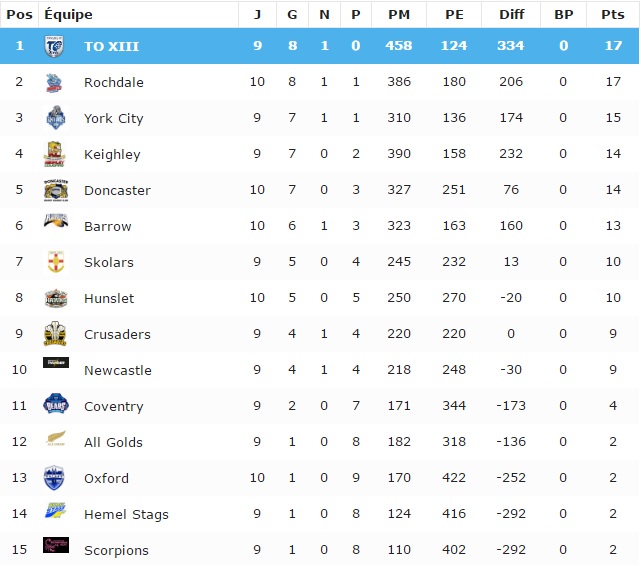Click the York City club crest

click(x=55, y=118)
